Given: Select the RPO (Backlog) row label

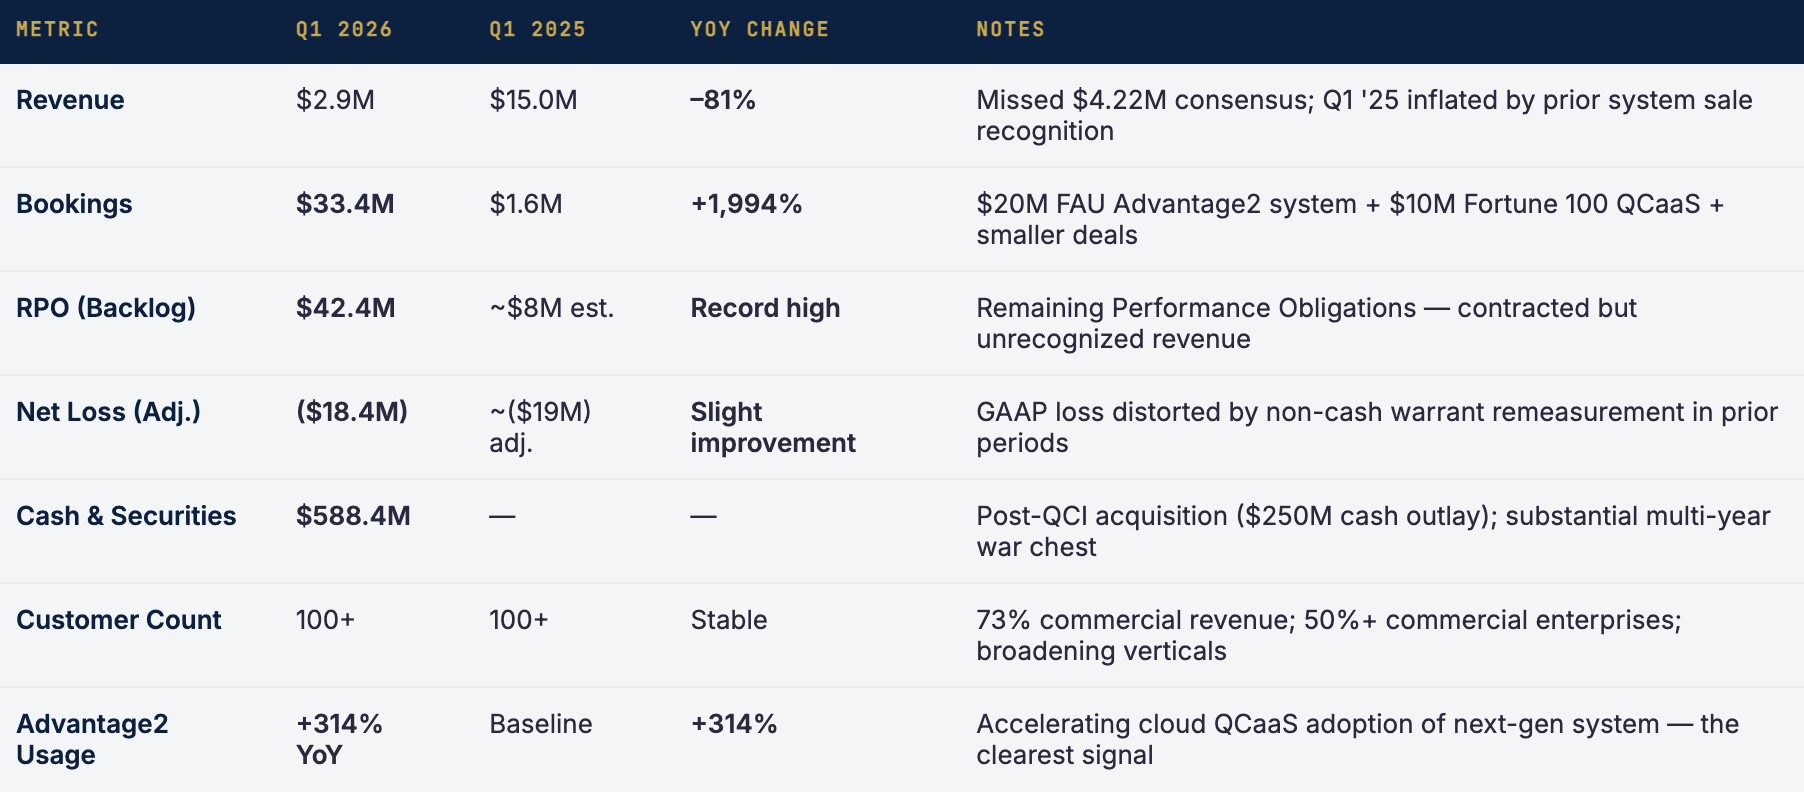Looking at the screenshot, I should pyautogui.click(x=106, y=308).
